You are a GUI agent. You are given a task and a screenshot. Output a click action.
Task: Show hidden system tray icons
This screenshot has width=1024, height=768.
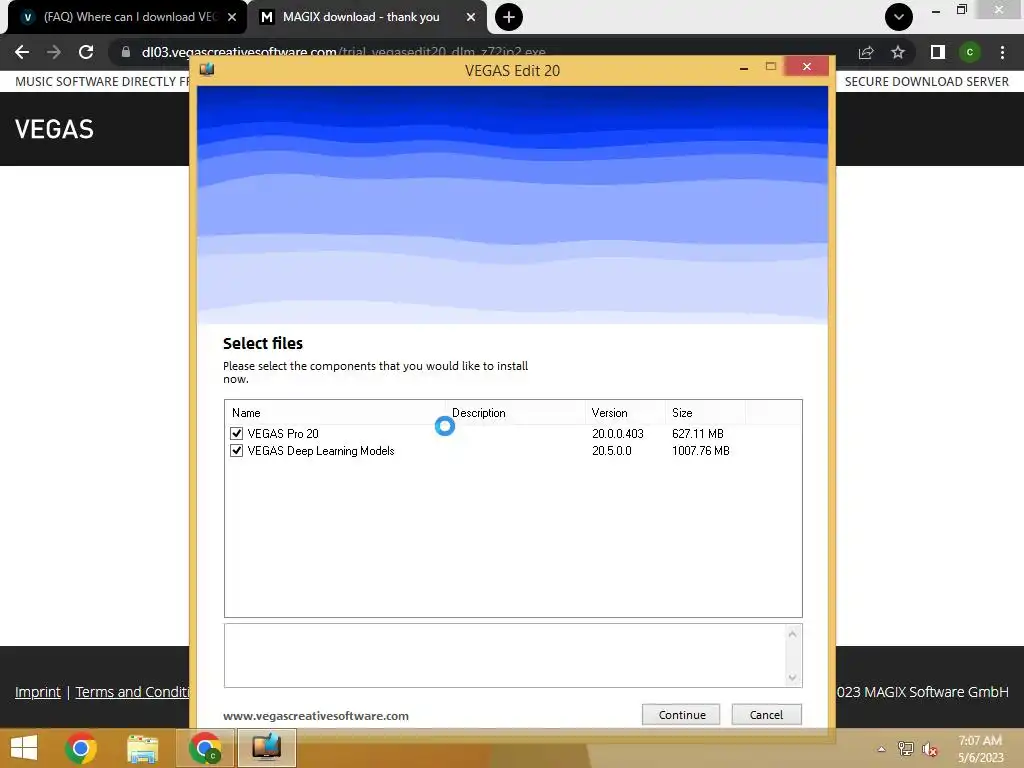coord(881,749)
